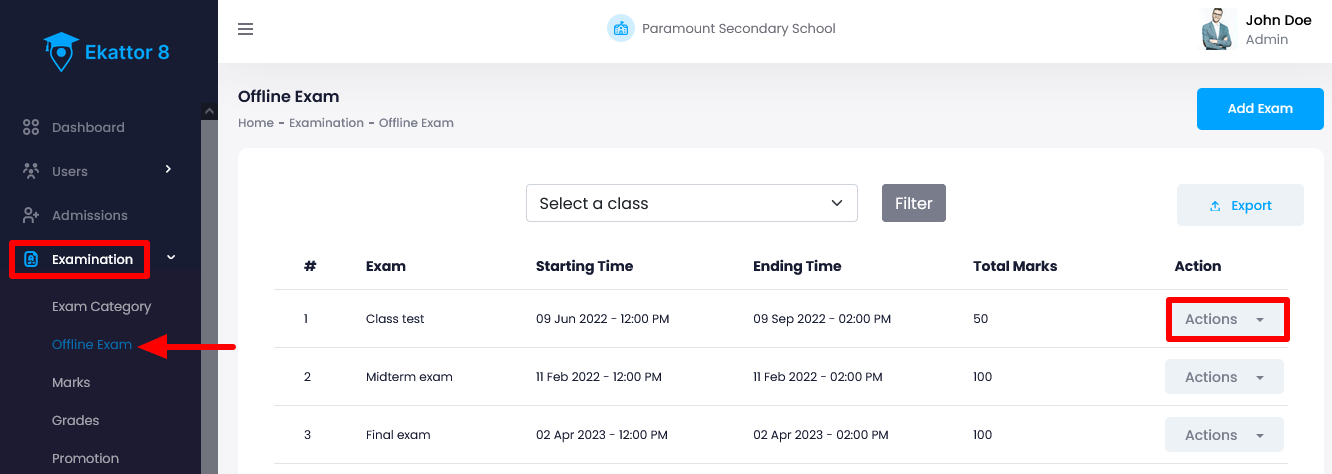Screen dimensions: 1332x474
Task: Click the Admissions person-plus icon
Action: [31, 215]
